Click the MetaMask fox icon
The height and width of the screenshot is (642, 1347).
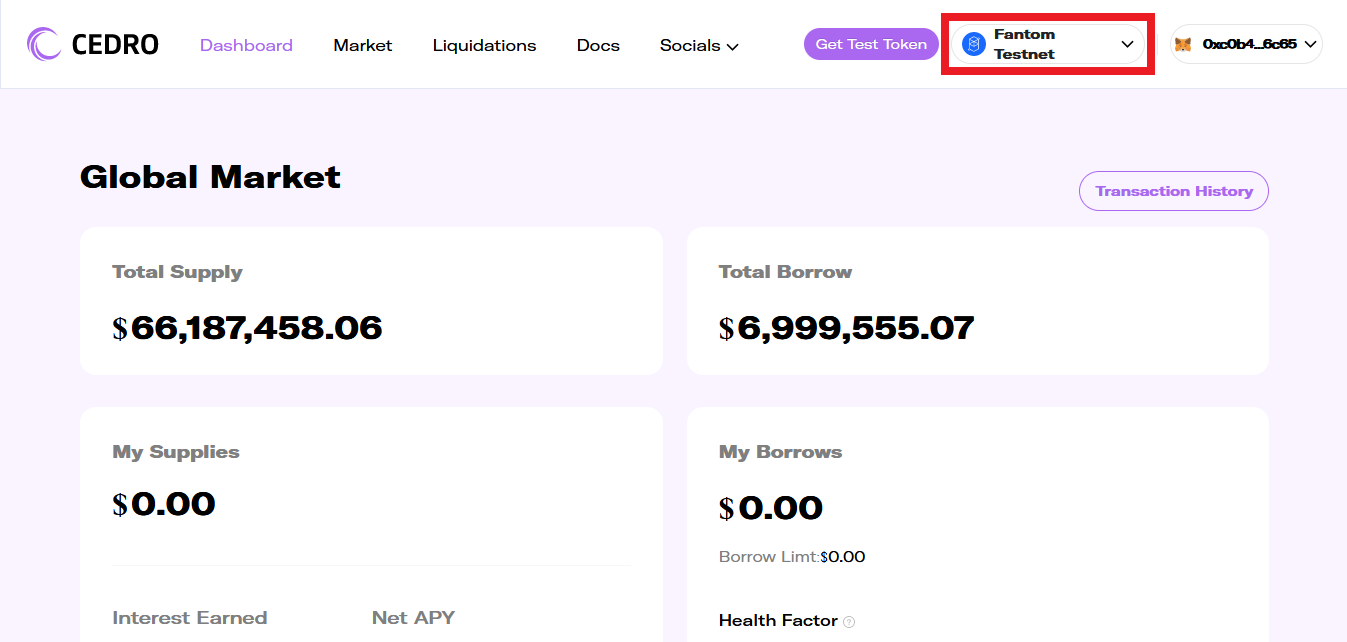click(x=1183, y=44)
